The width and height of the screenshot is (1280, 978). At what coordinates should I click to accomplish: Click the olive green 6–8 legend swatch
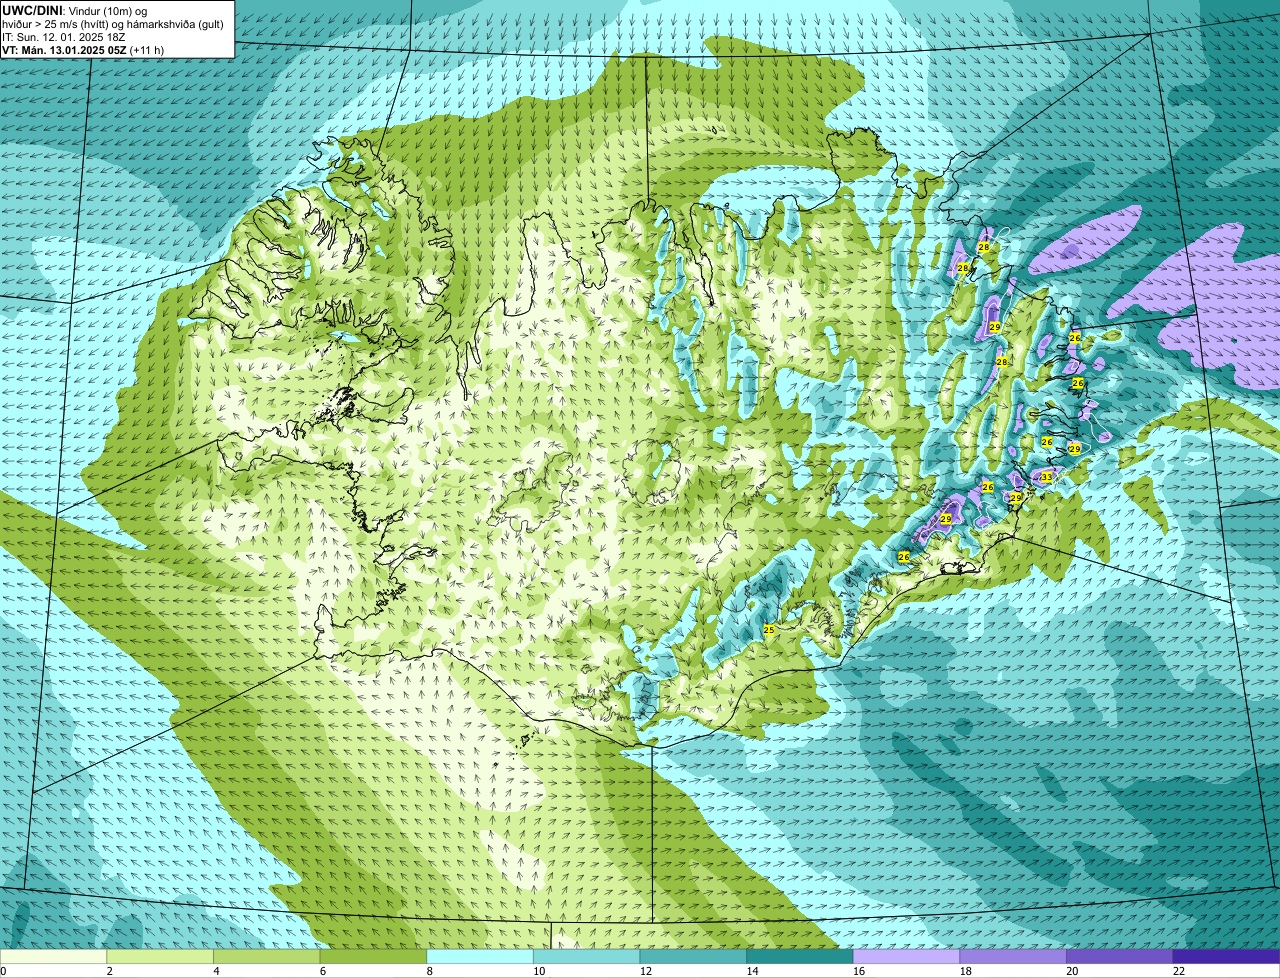coord(373,956)
